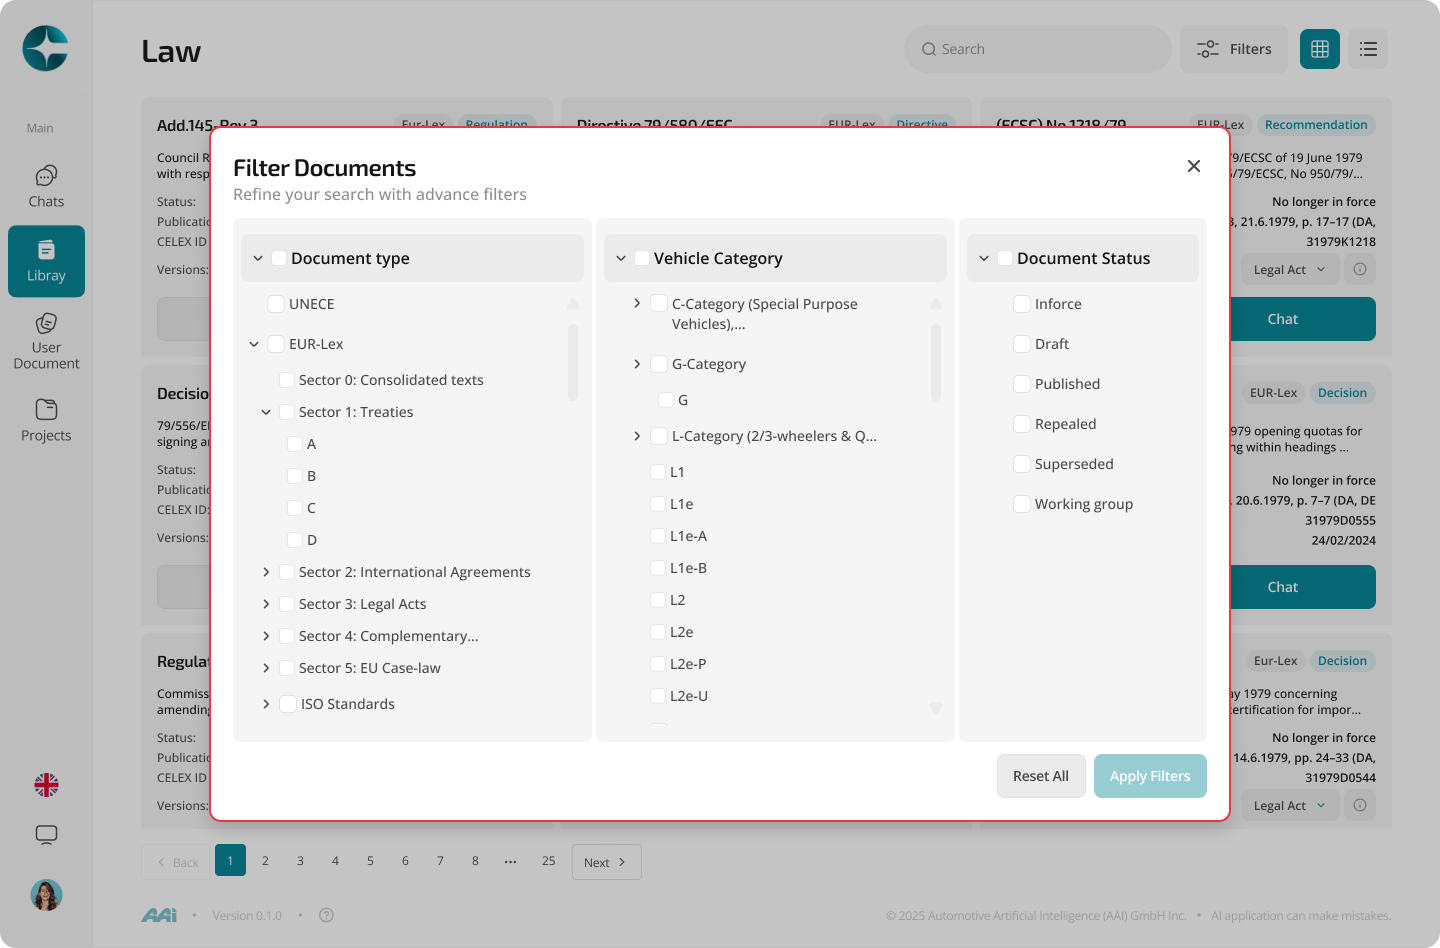Check the G-Category checkbox
The height and width of the screenshot is (948, 1440).
tap(659, 364)
